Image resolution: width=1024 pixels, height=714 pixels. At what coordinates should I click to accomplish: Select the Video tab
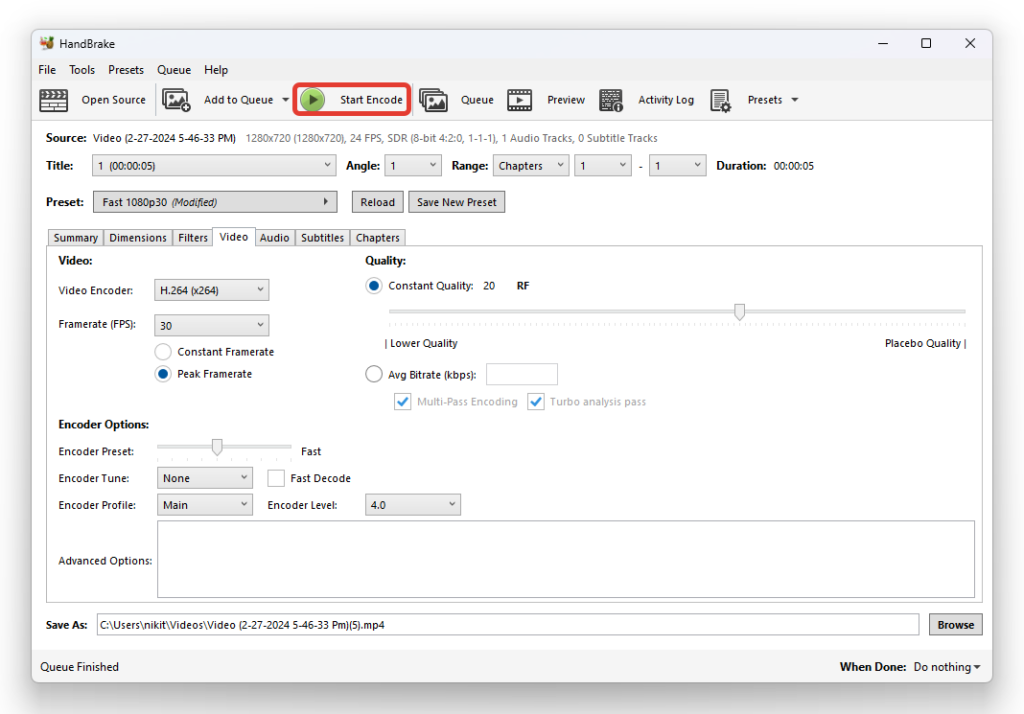tap(234, 236)
